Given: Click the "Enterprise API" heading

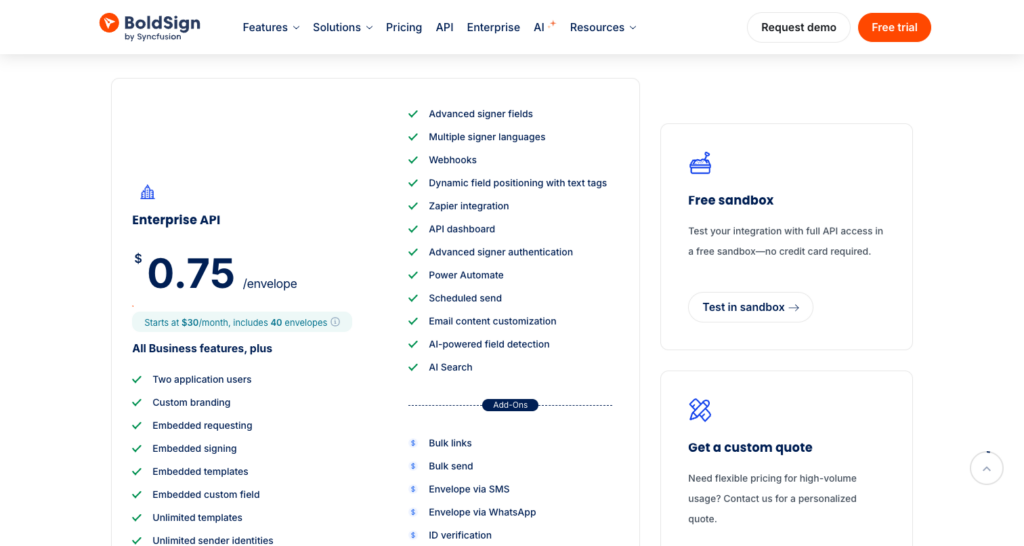Looking at the screenshot, I should click(x=176, y=220).
